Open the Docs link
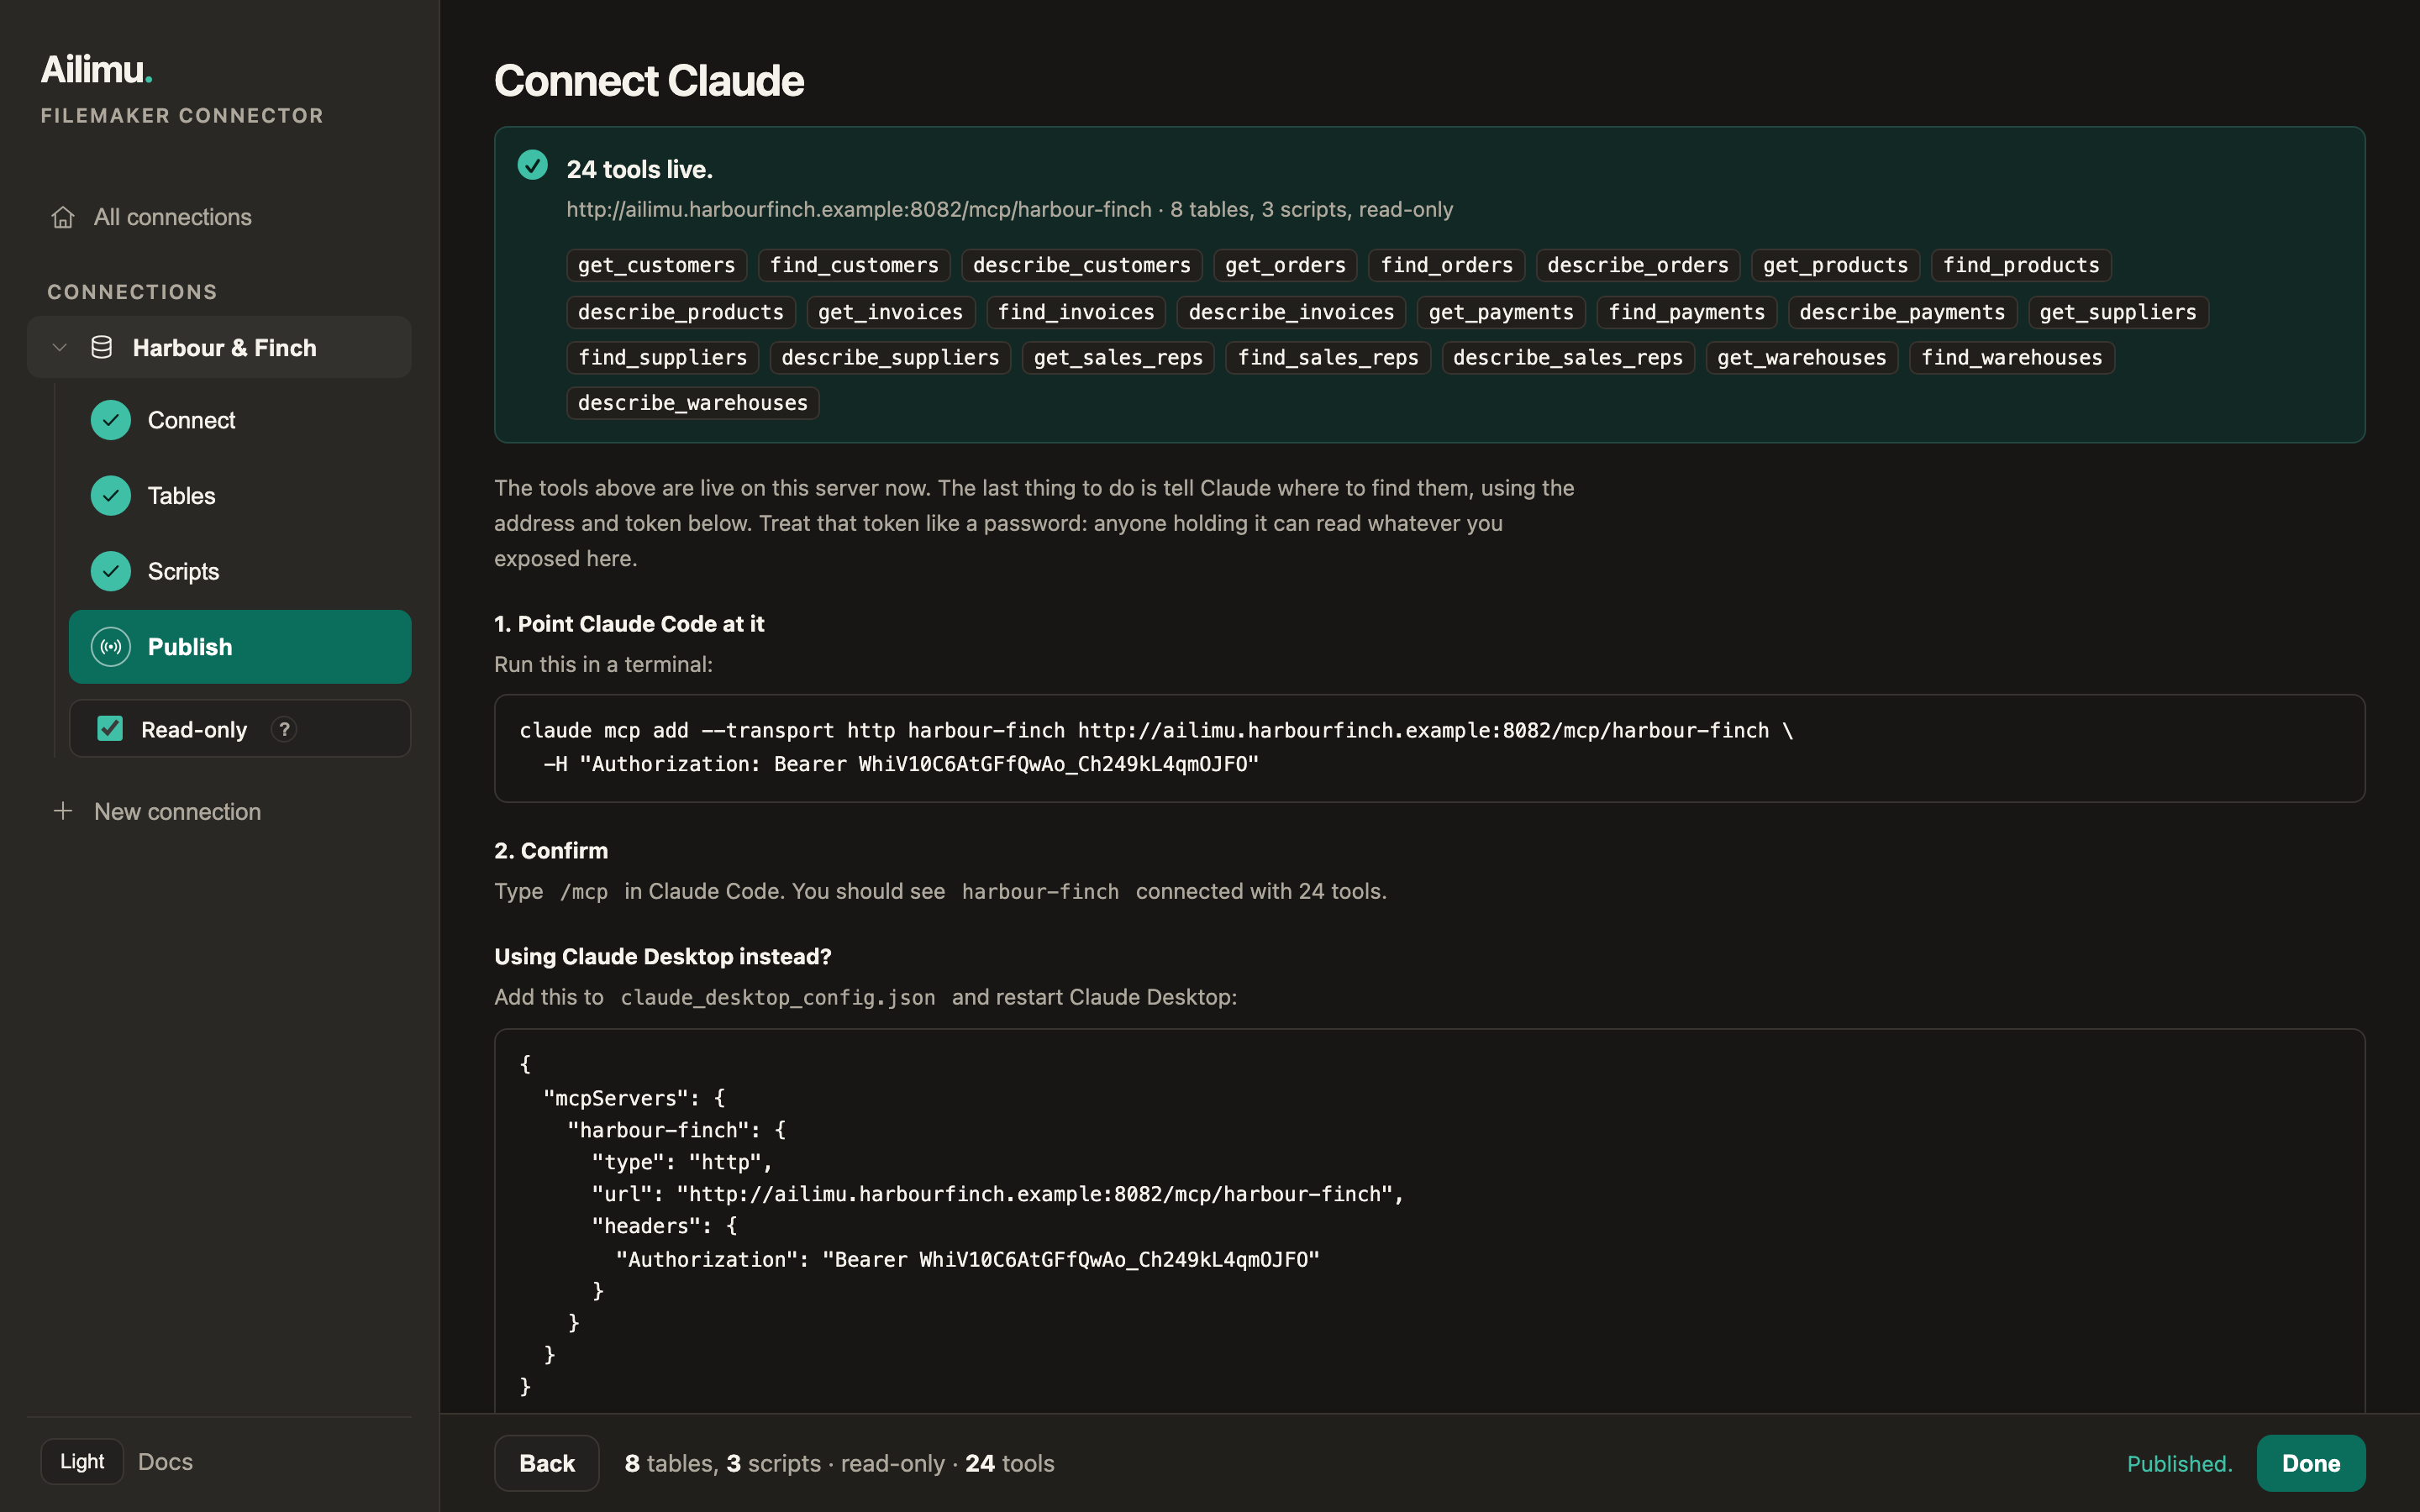The height and width of the screenshot is (1512, 2420). (165, 1461)
